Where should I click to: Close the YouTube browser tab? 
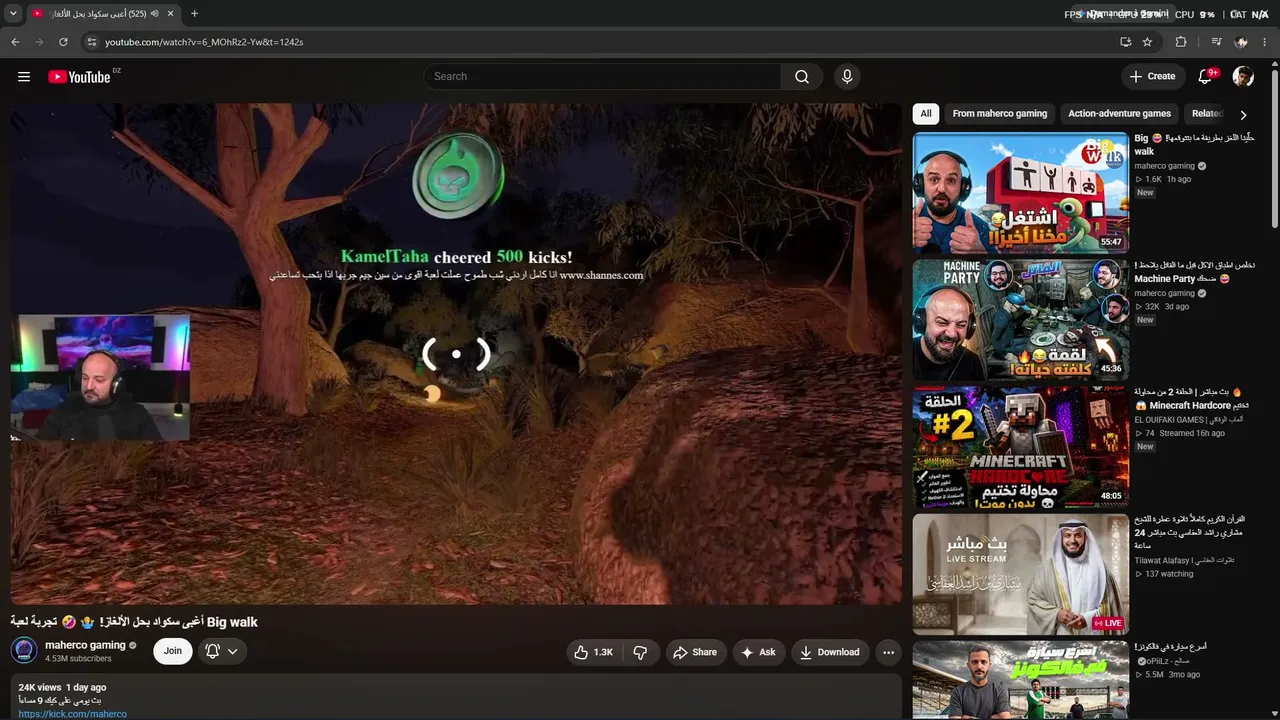(x=170, y=14)
